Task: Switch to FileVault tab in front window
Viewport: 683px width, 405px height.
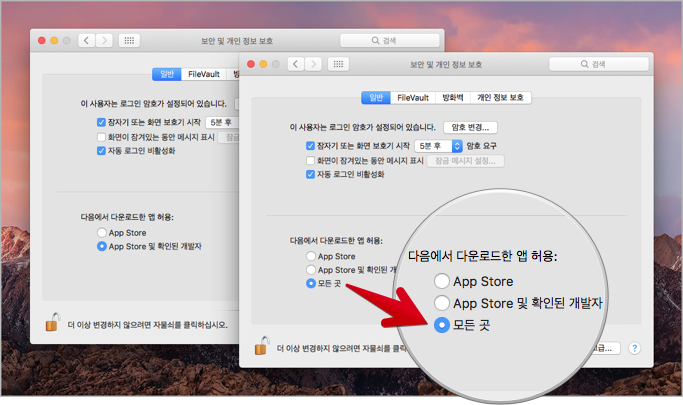Action: pos(413,98)
